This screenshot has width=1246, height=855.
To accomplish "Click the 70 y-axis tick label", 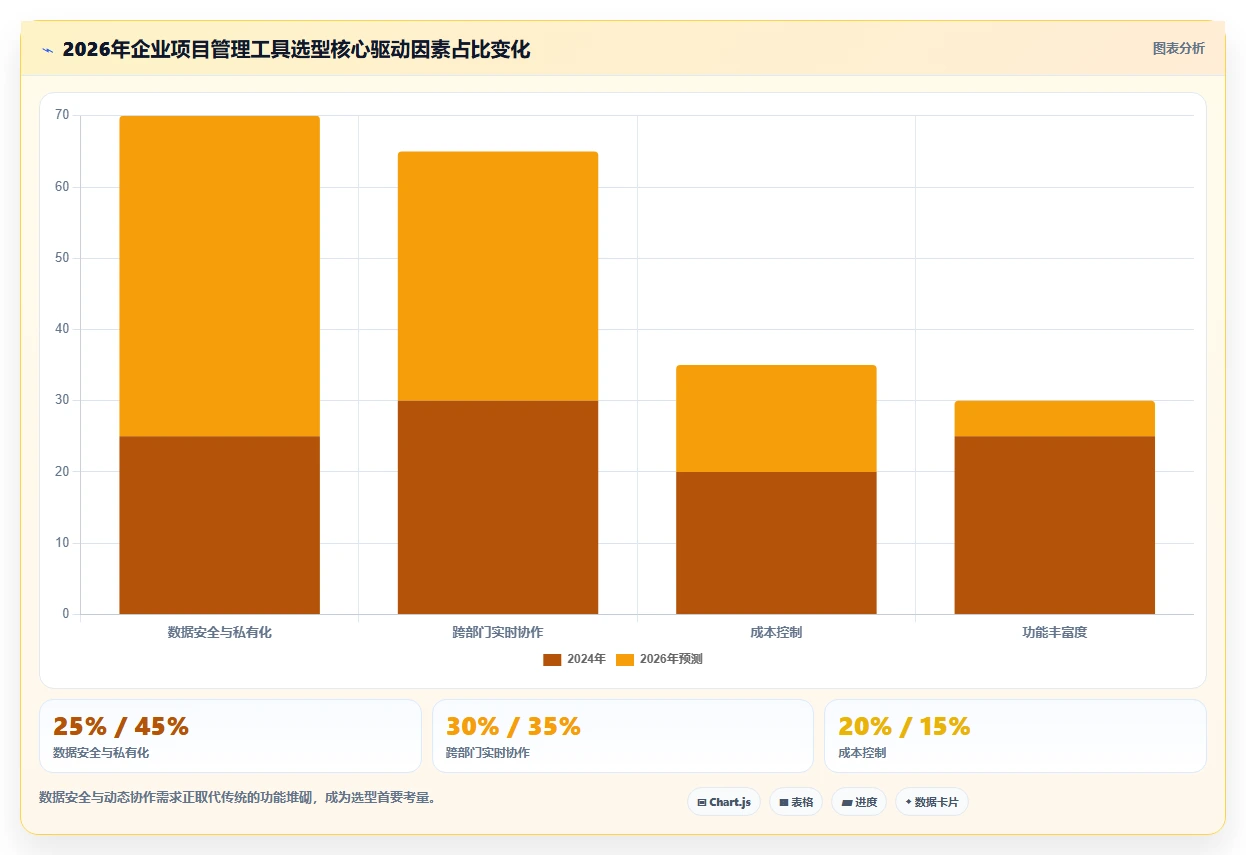I will [x=62, y=116].
